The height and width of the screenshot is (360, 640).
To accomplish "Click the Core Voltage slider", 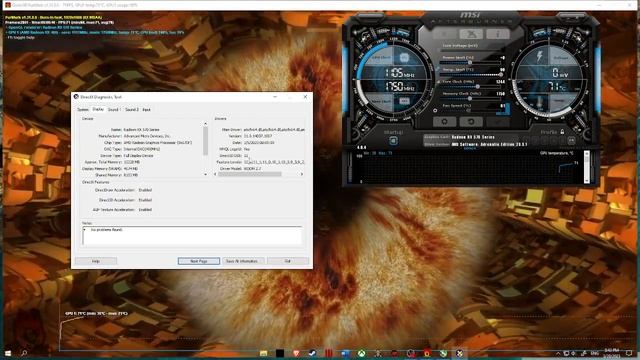I will click(470, 50).
